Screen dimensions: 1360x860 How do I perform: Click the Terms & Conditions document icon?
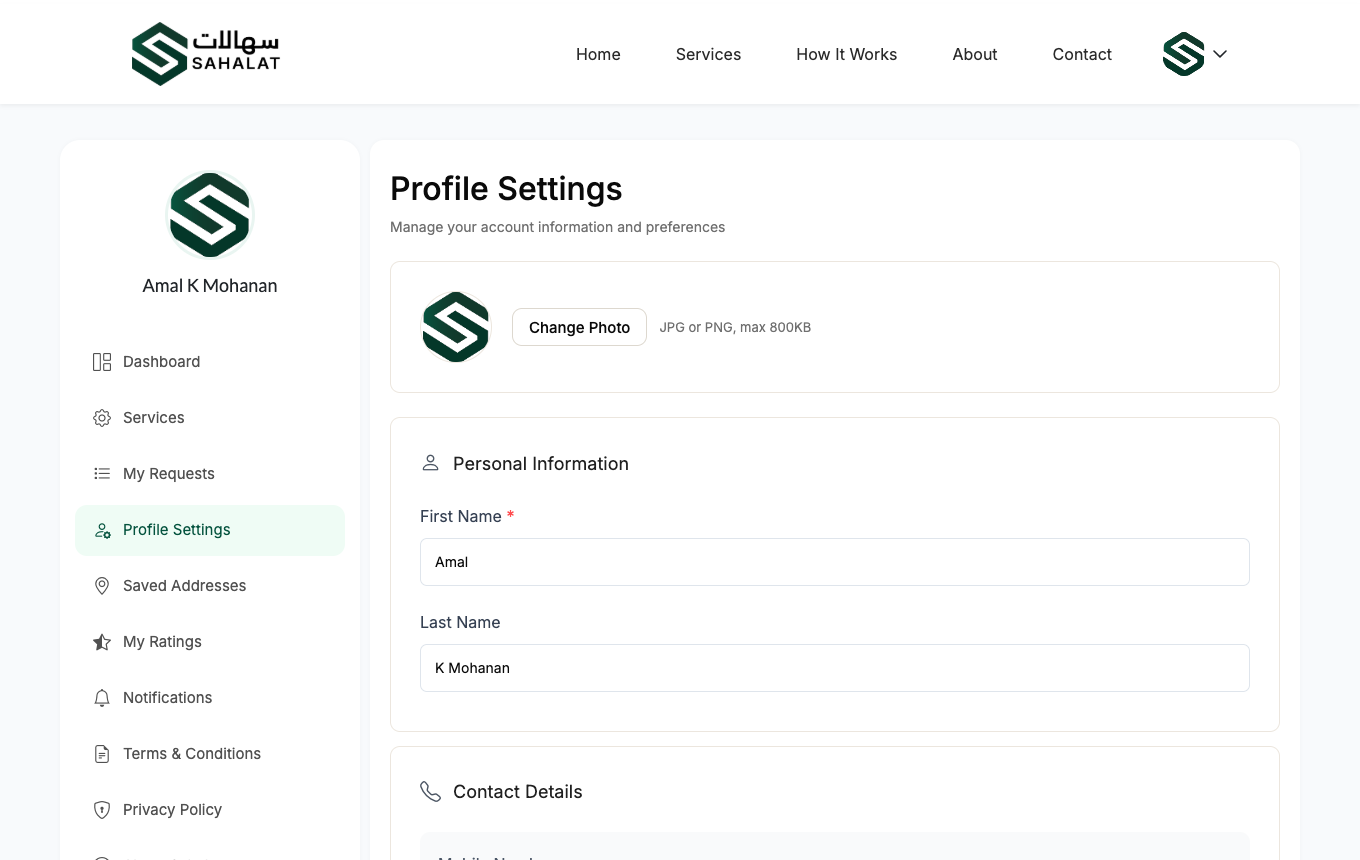point(102,754)
